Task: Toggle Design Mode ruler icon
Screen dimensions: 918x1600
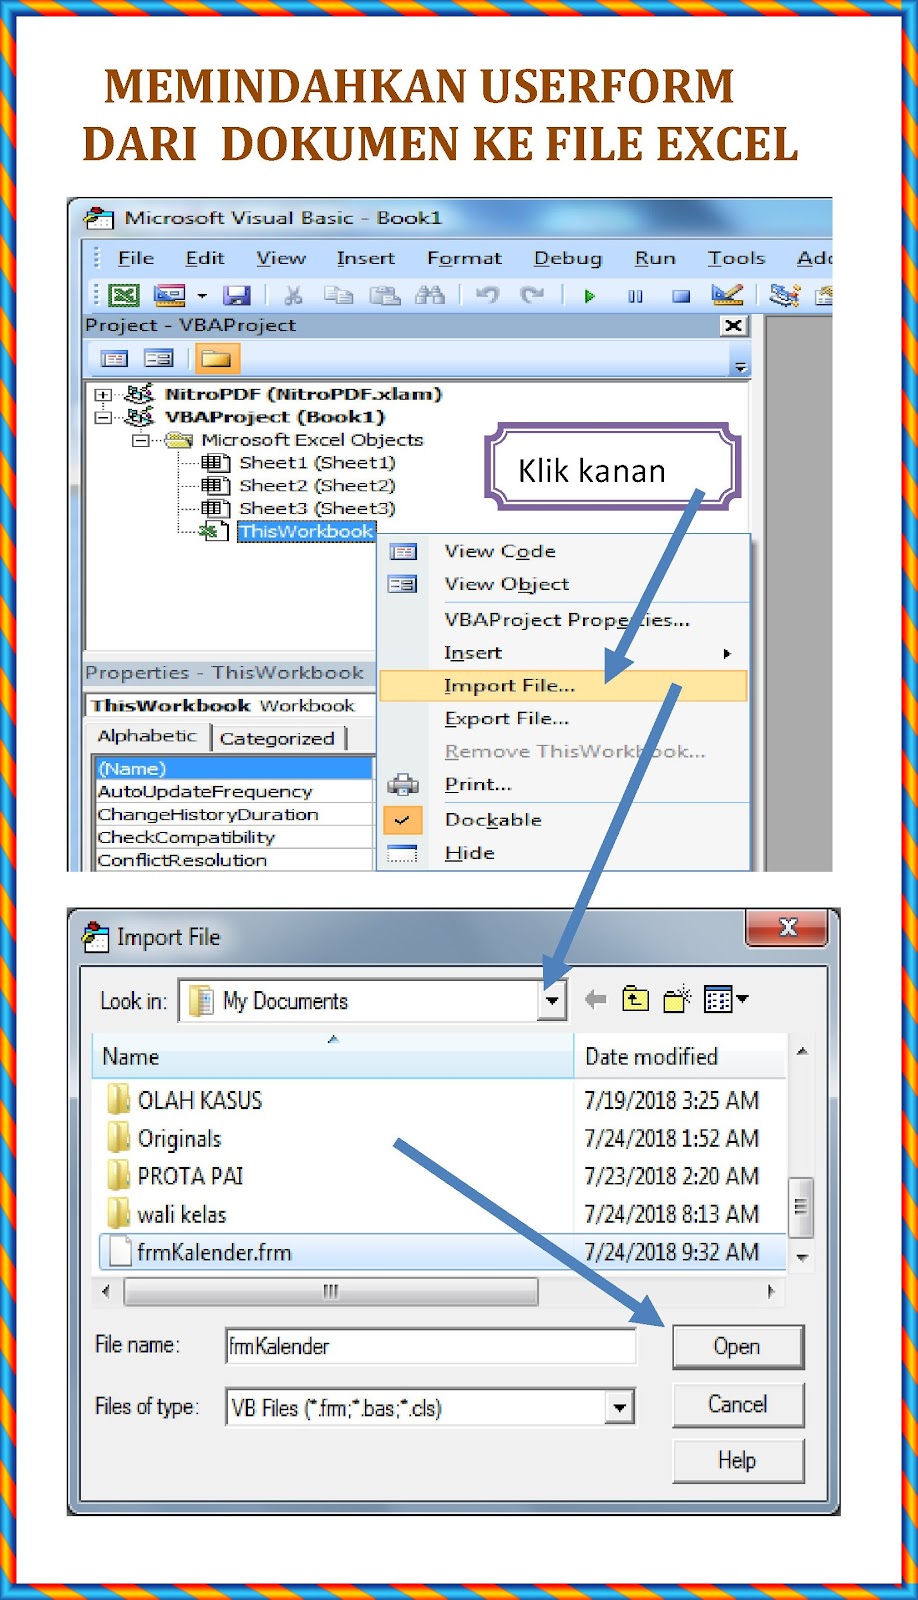Action: click(x=727, y=295)
